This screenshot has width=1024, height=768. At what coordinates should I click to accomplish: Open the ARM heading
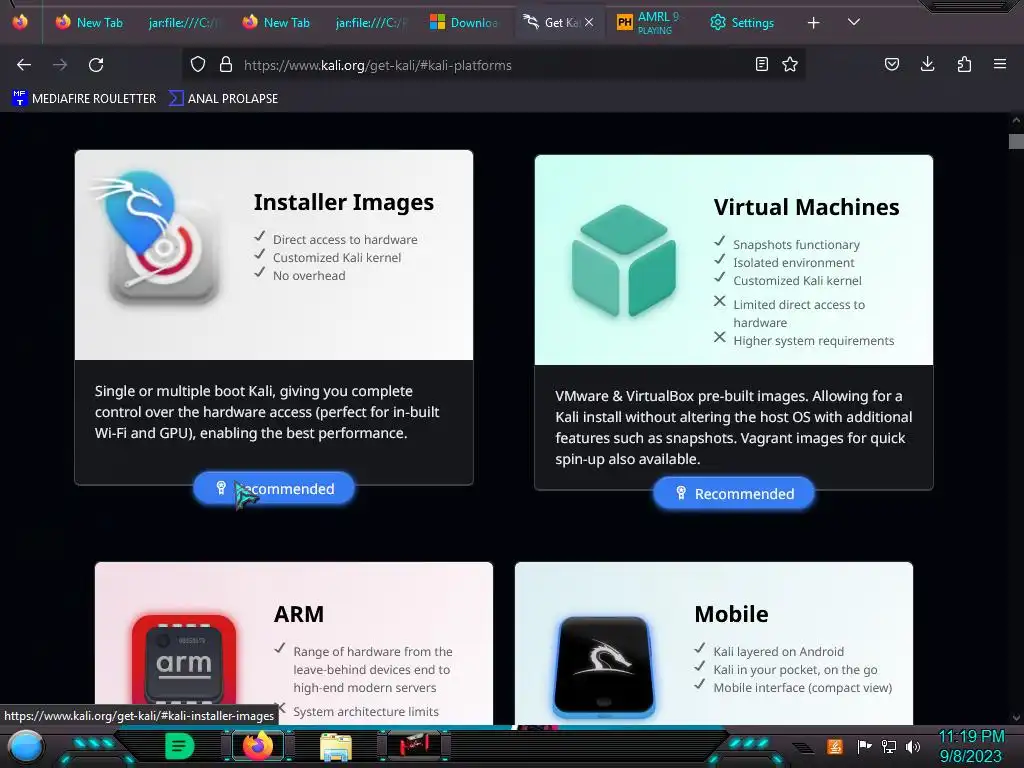point(298,614)
